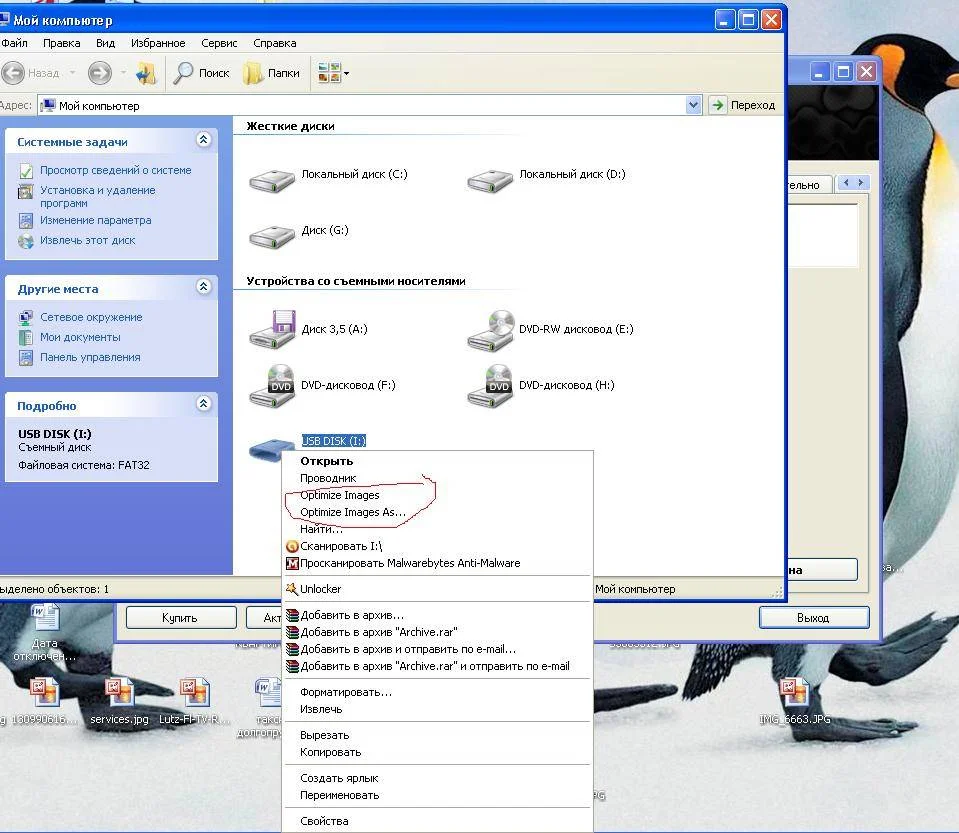959x833 pixels.
Task: Choose Optimize Images in context menu
Action: pos(438,495)
